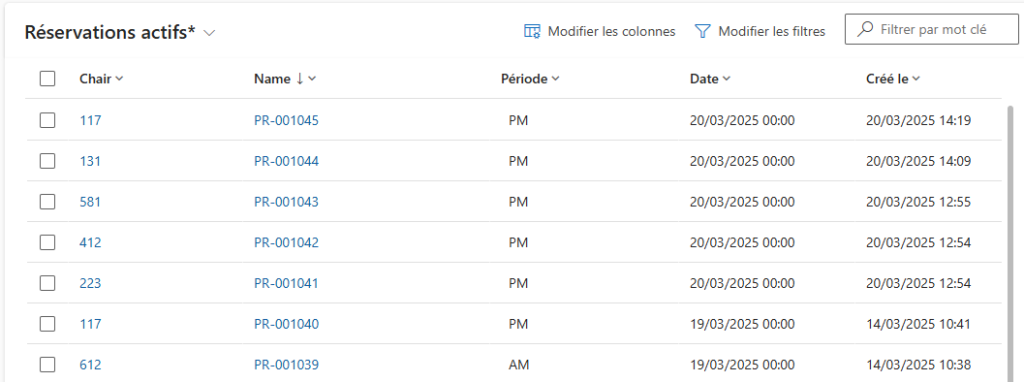The width and height of the screenshot is (1024, 382).
Task: Click the vertical scrollbar of the grid
Action: coord(1012,243)
